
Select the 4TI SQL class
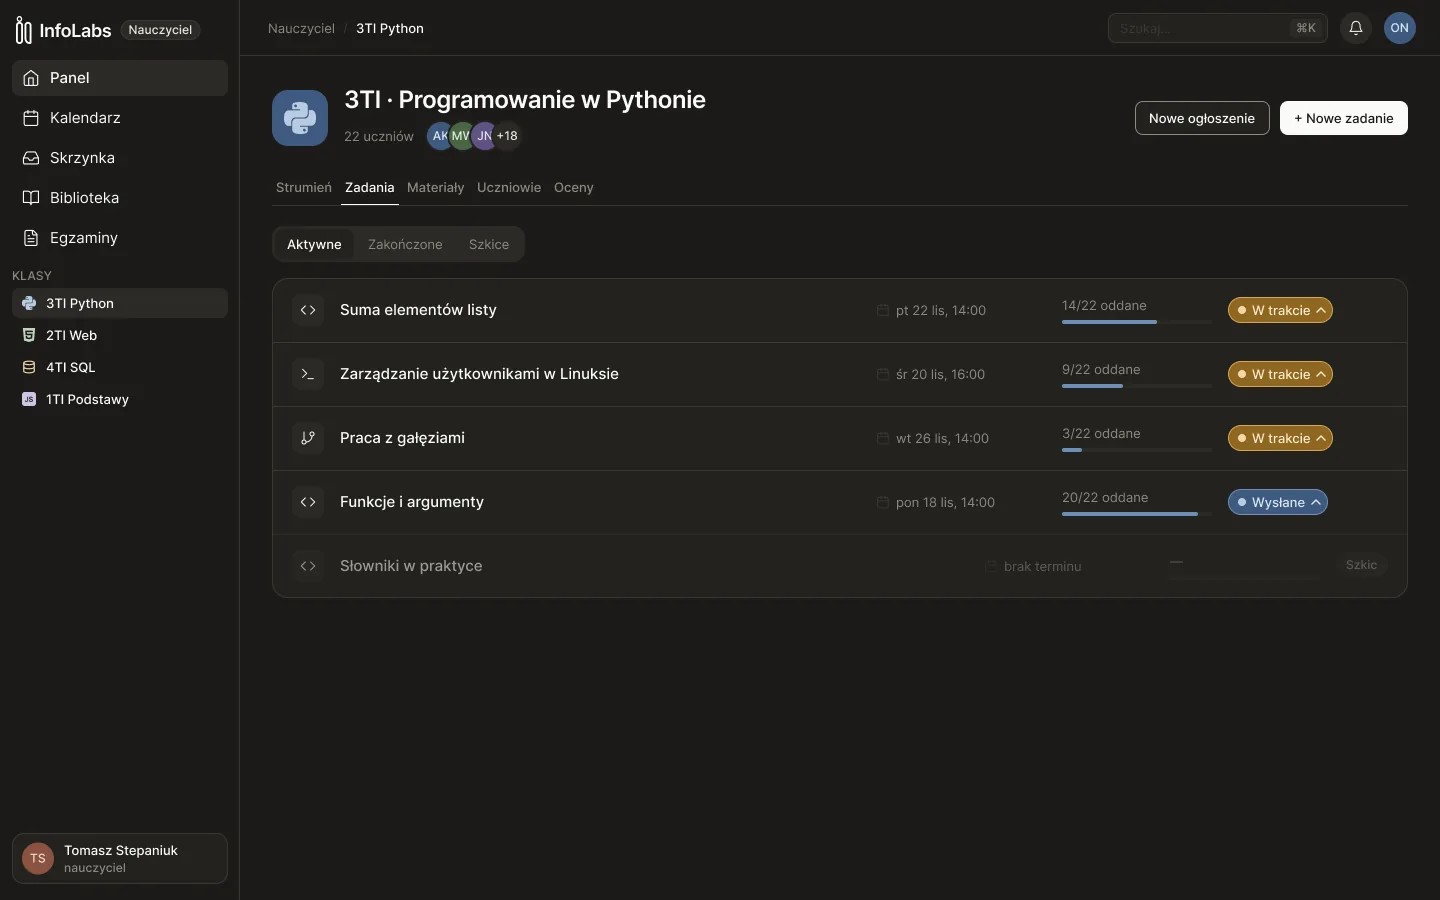tap(120, 367)
